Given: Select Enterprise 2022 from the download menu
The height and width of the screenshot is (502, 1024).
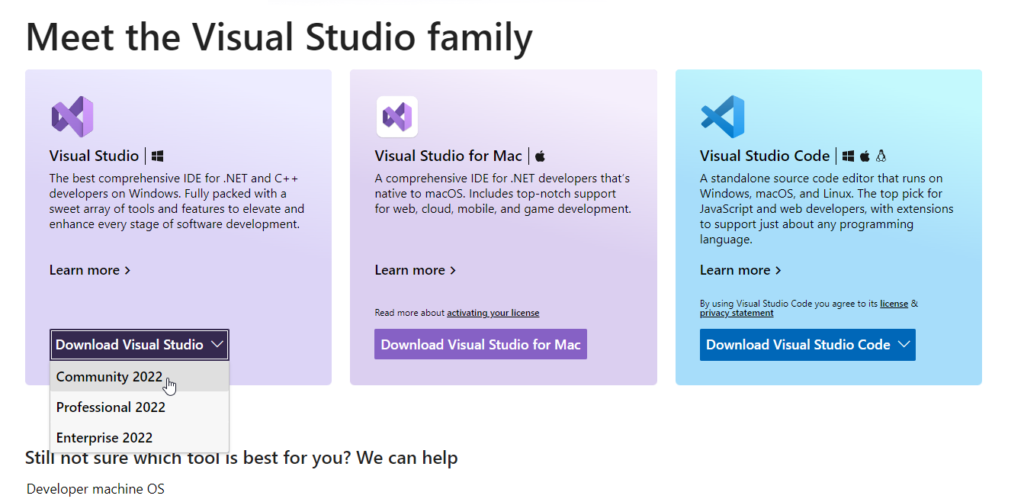Looking at the screenshot, I should [140, 437].
